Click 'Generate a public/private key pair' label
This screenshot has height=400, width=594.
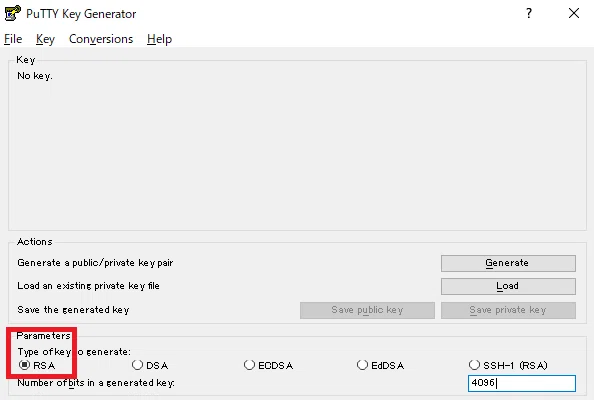[95, 263]
